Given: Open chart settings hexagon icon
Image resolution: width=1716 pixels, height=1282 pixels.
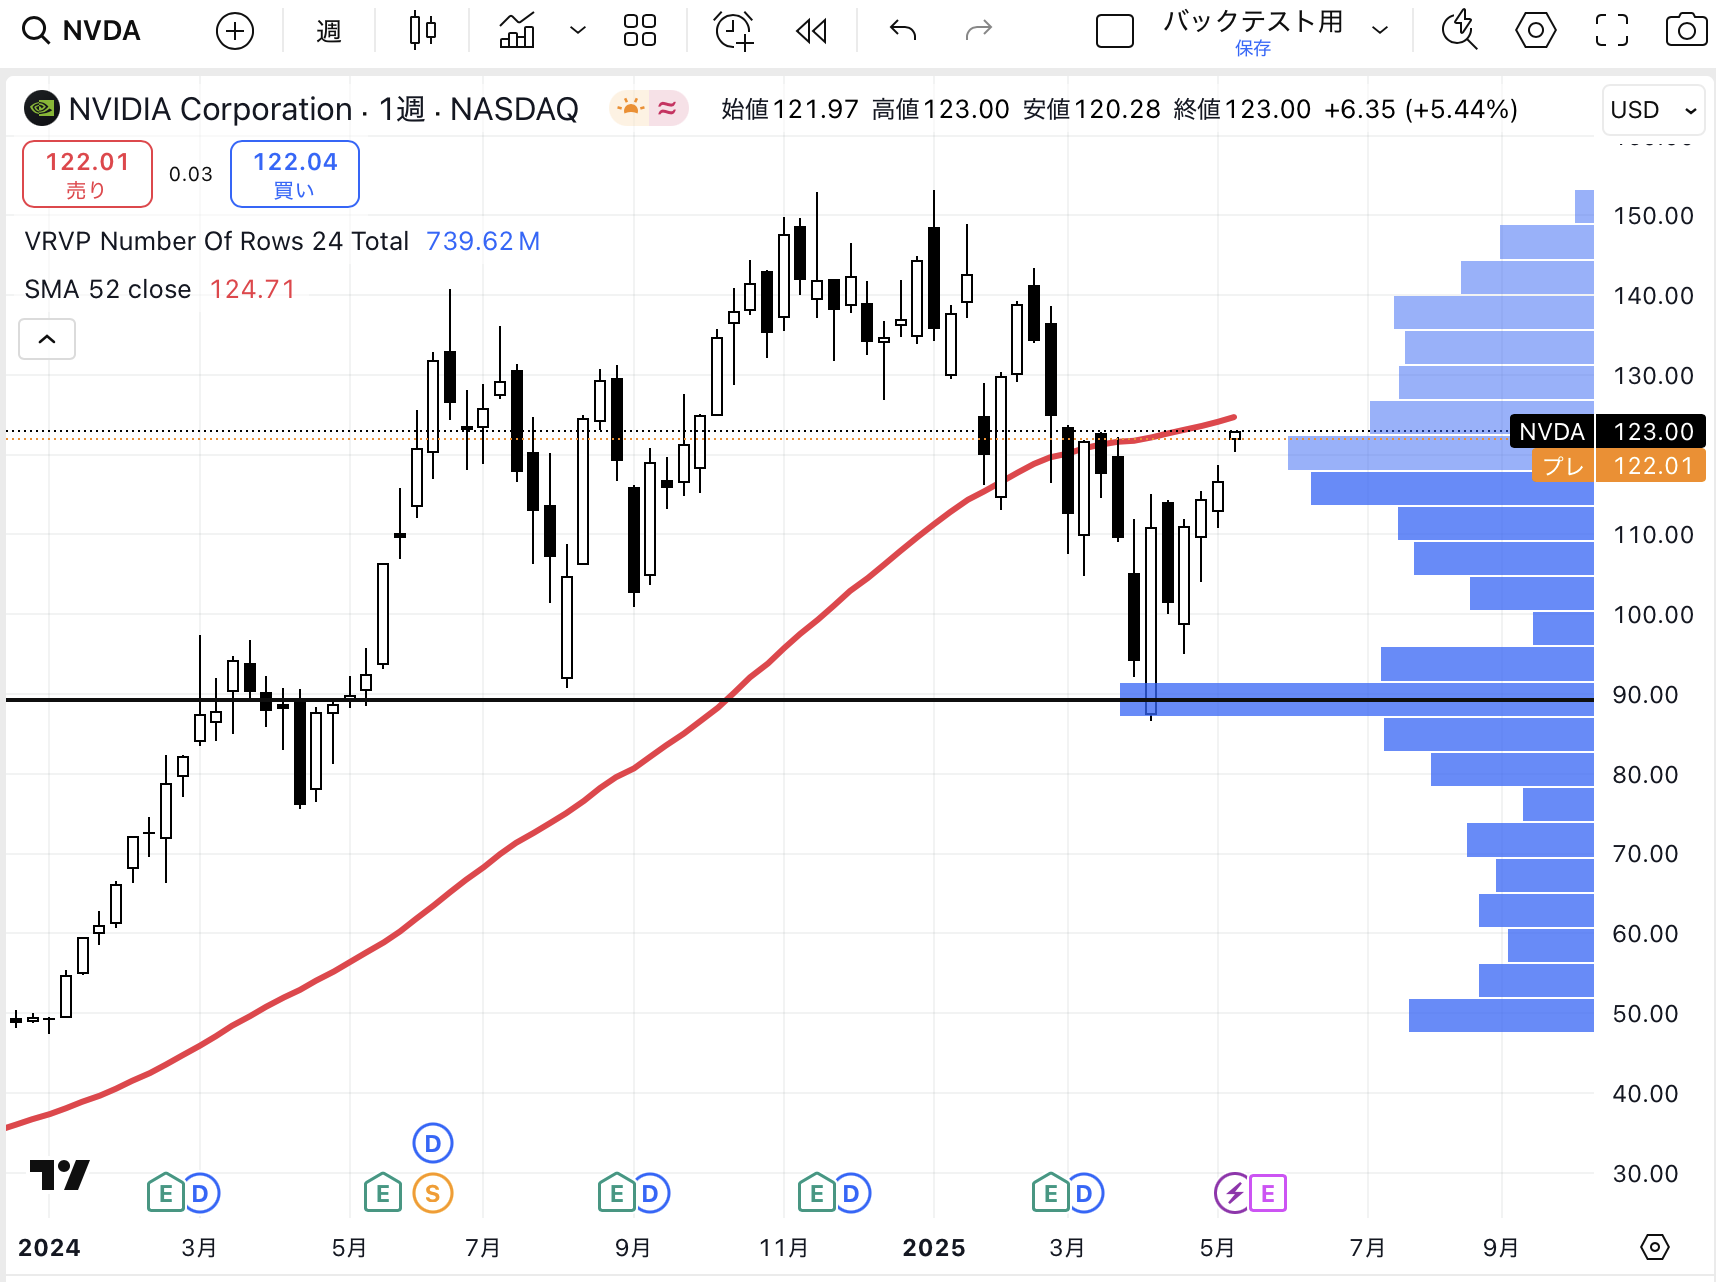Looking at the screenshot, I should pos(1536,31).
